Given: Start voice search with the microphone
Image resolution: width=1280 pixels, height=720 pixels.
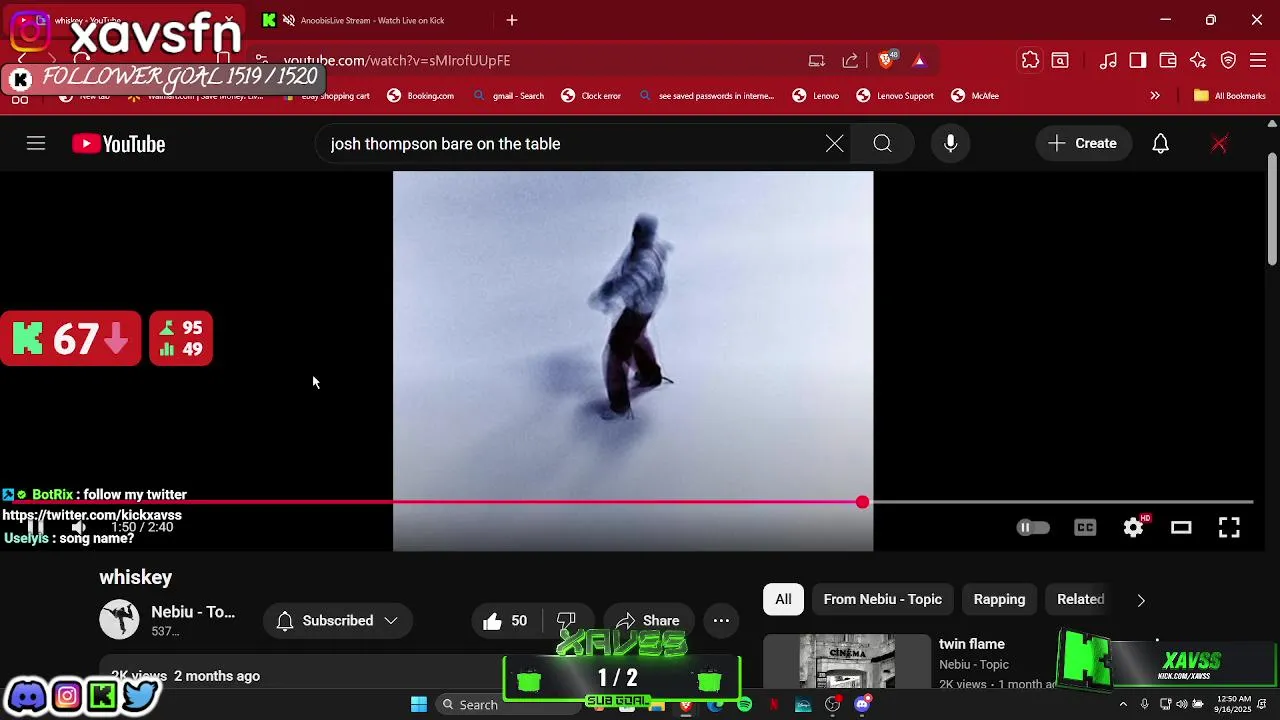Looking at the screenshot, I should (950, 144).
